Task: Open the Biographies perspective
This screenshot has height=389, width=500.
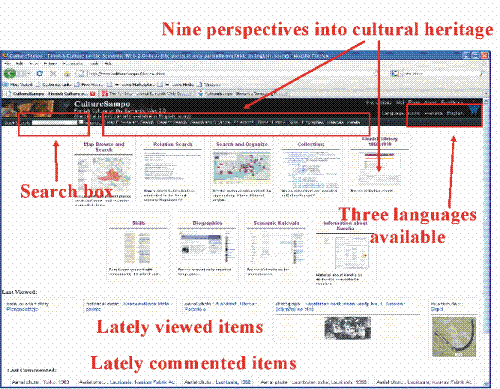Action: (207, 223)
